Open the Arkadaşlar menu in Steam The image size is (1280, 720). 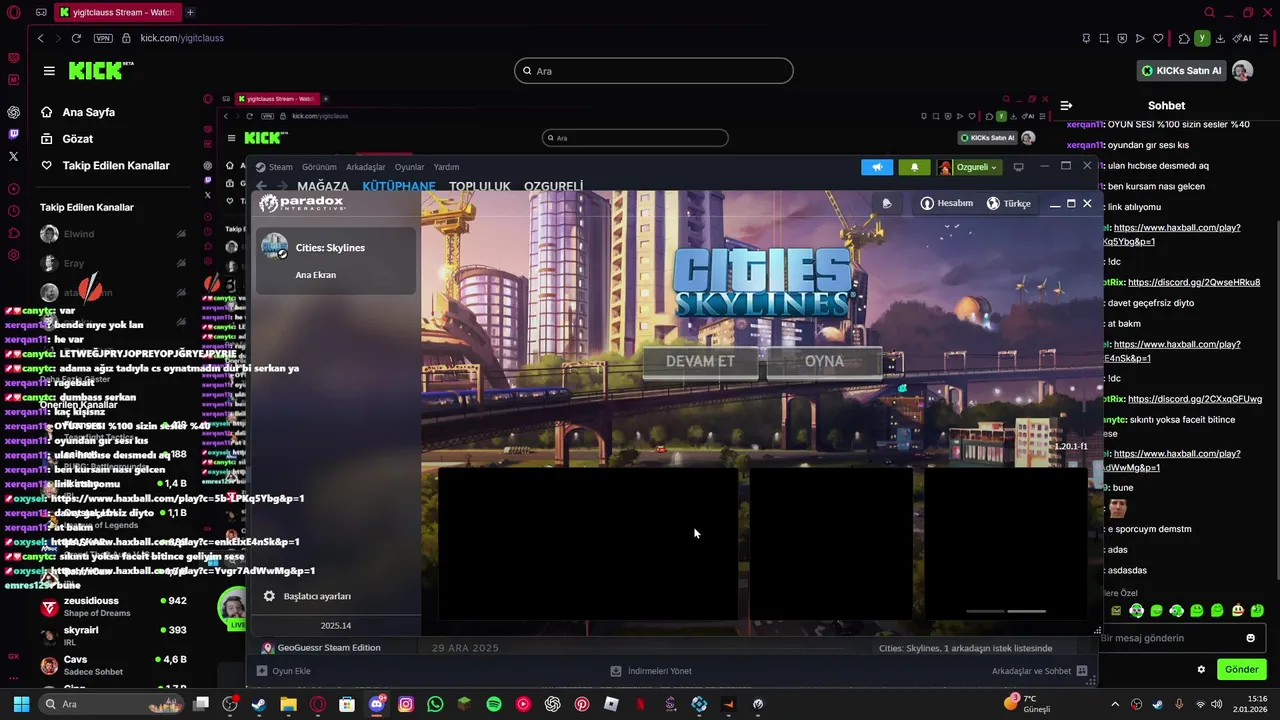click(365, 167)
